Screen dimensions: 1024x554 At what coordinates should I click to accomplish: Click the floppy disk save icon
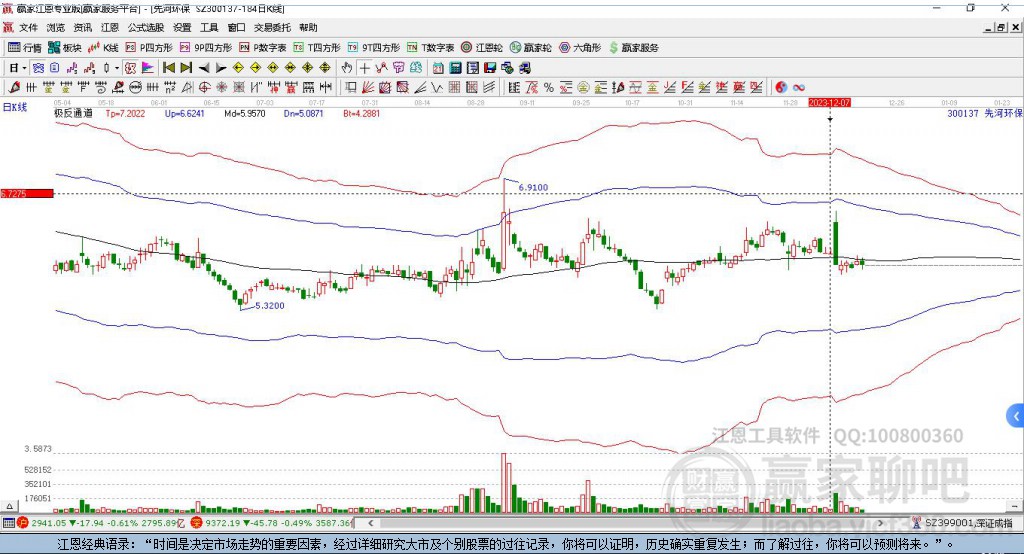(490, 68)
